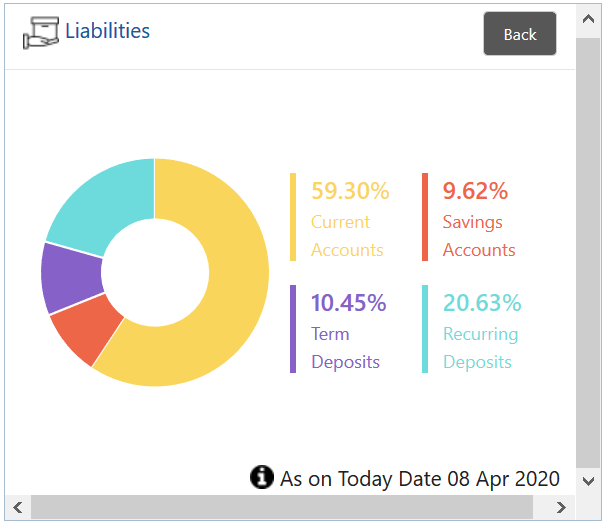Click the vertical scrollbar up arrow

pos(588,17)
